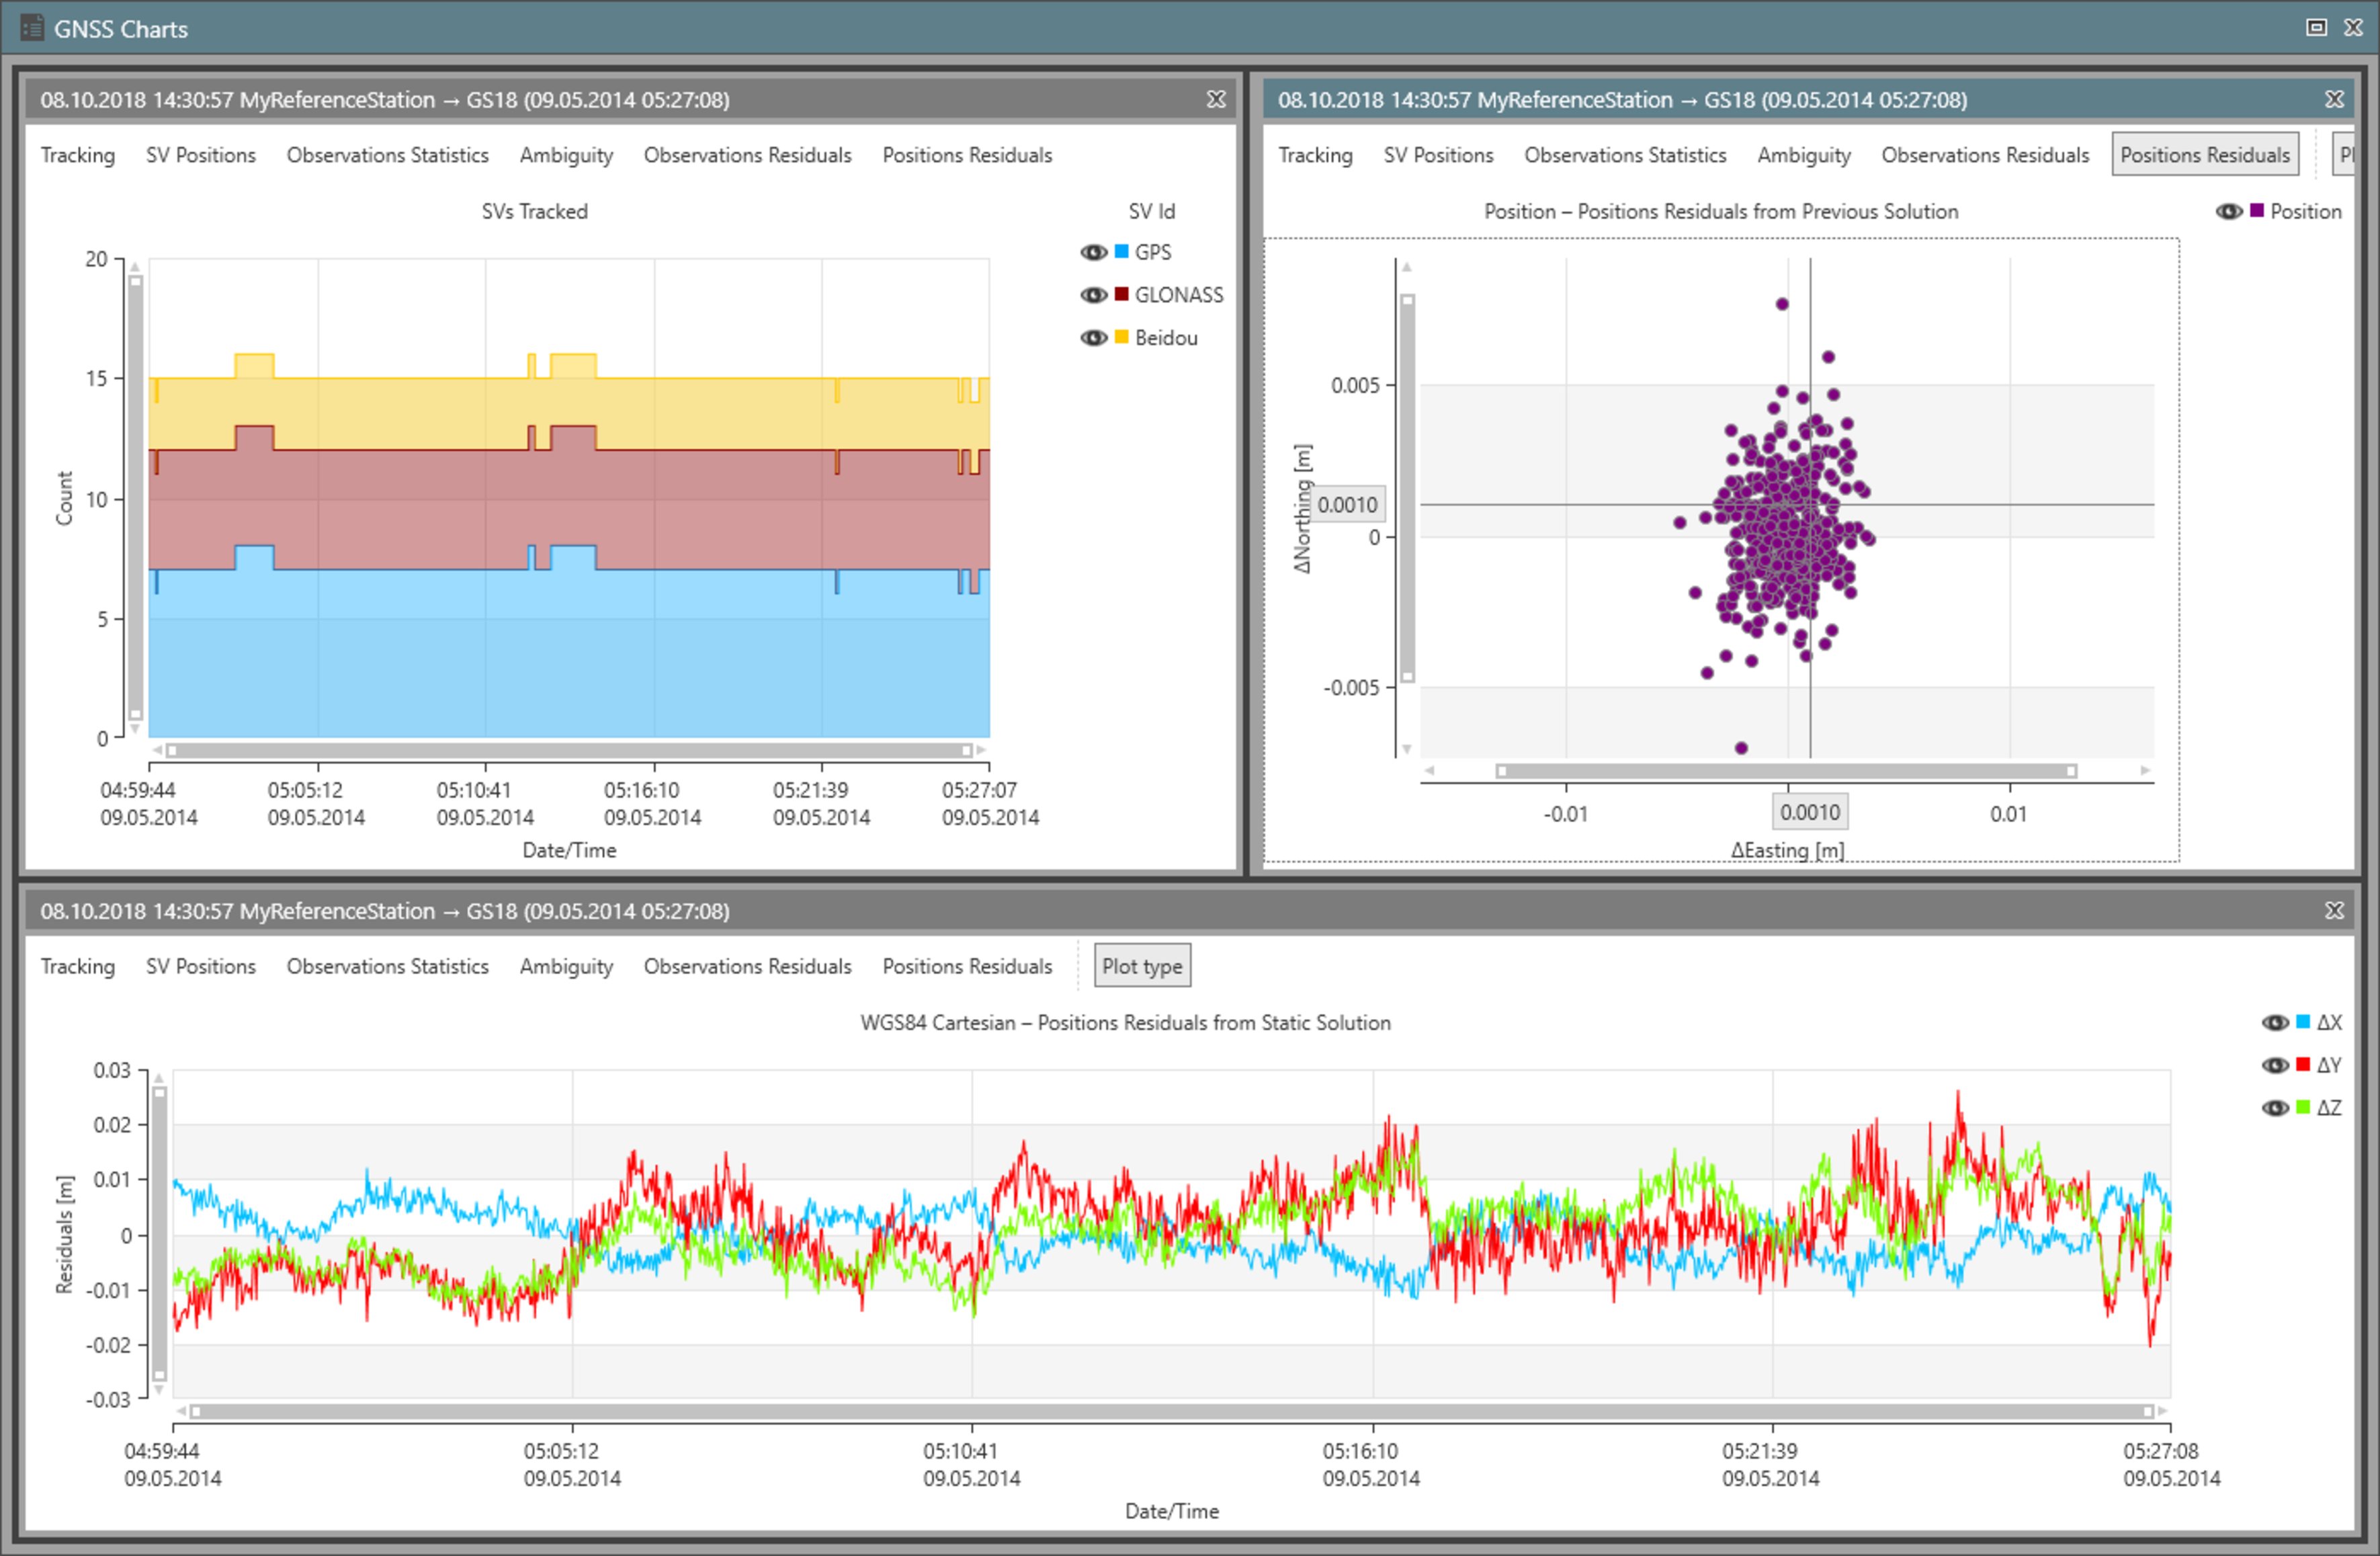Close the bottom WGS84 Cartesian chart

(2334, 910)
